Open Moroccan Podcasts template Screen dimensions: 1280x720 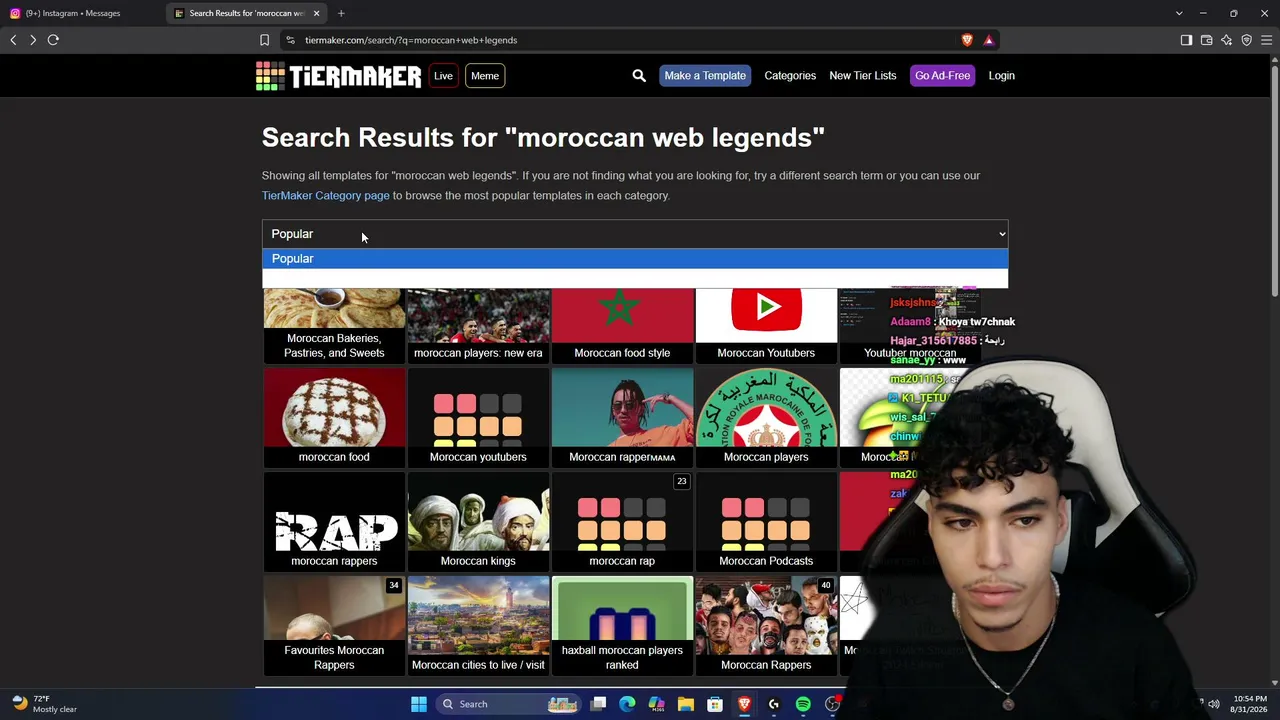click(766, 521)
